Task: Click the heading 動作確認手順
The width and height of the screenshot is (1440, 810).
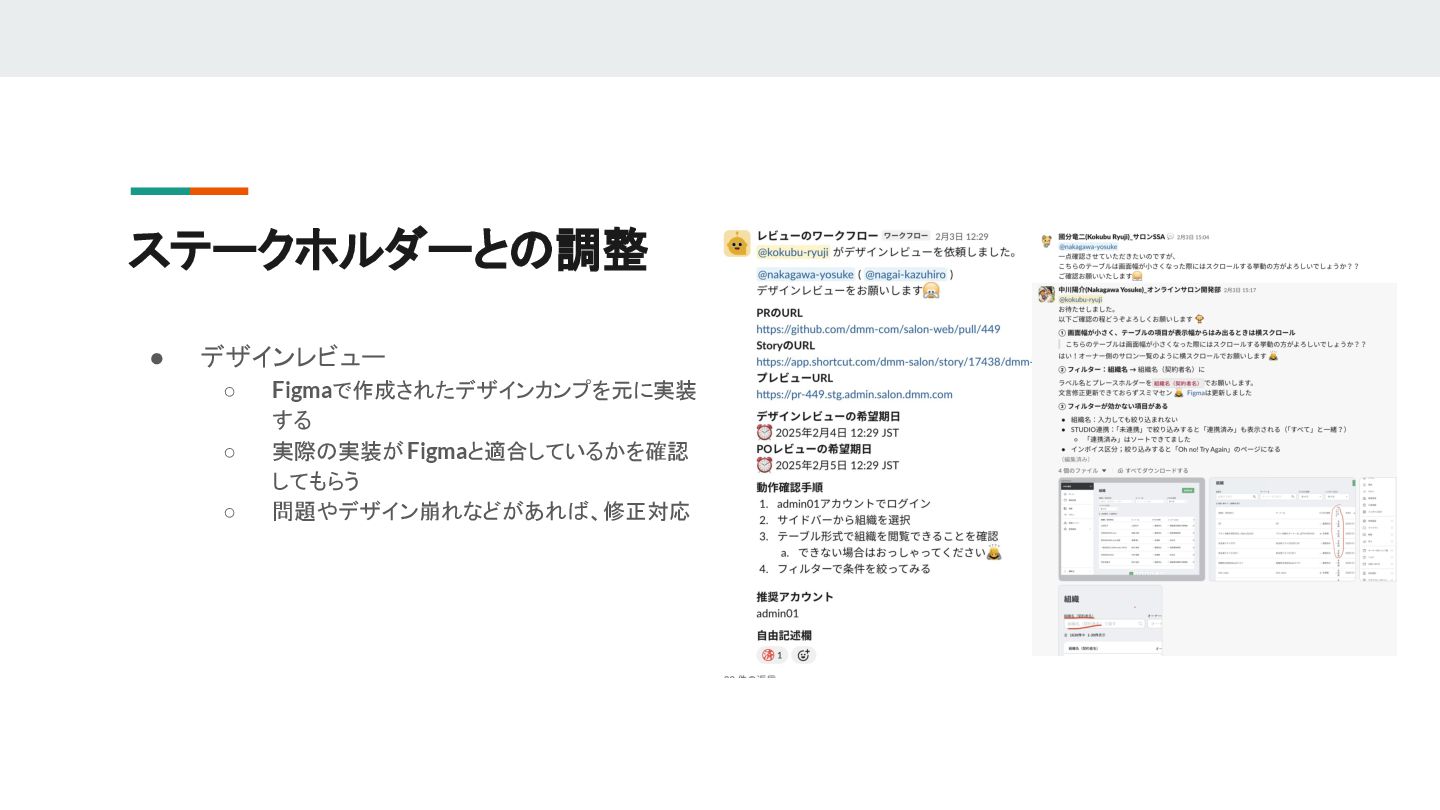Action: [790, 487]
